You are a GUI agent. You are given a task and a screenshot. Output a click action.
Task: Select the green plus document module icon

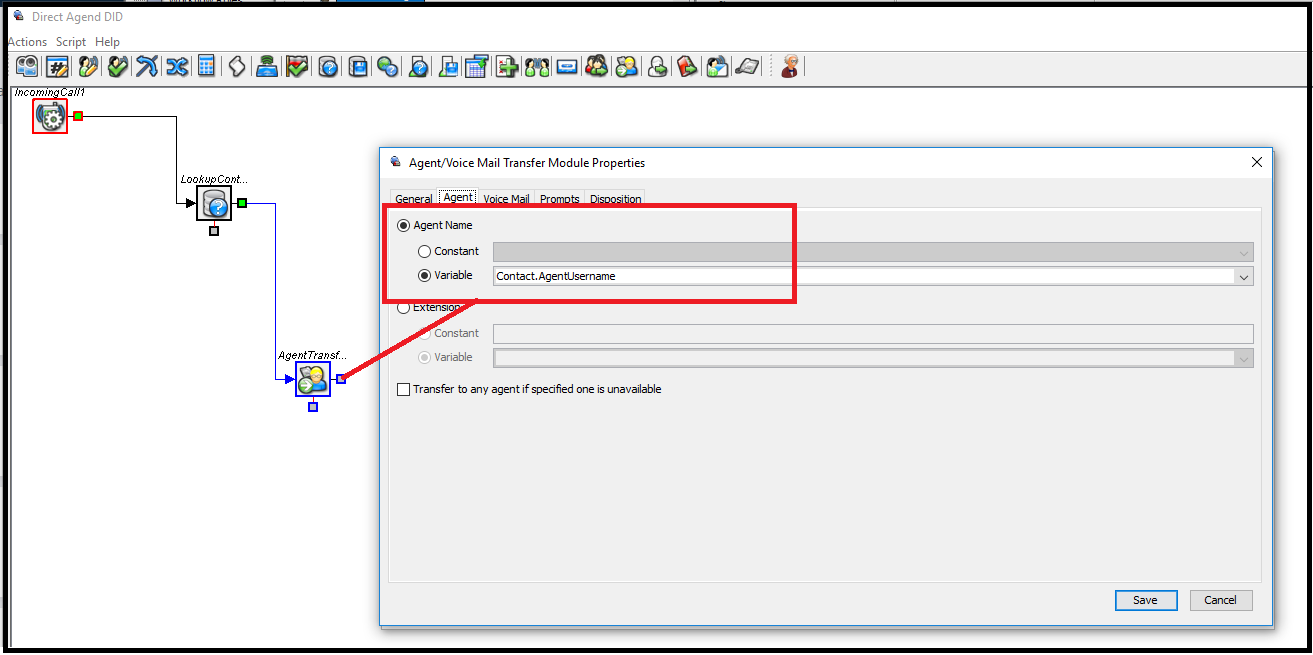pyautogui.click(x=507, y=67)
